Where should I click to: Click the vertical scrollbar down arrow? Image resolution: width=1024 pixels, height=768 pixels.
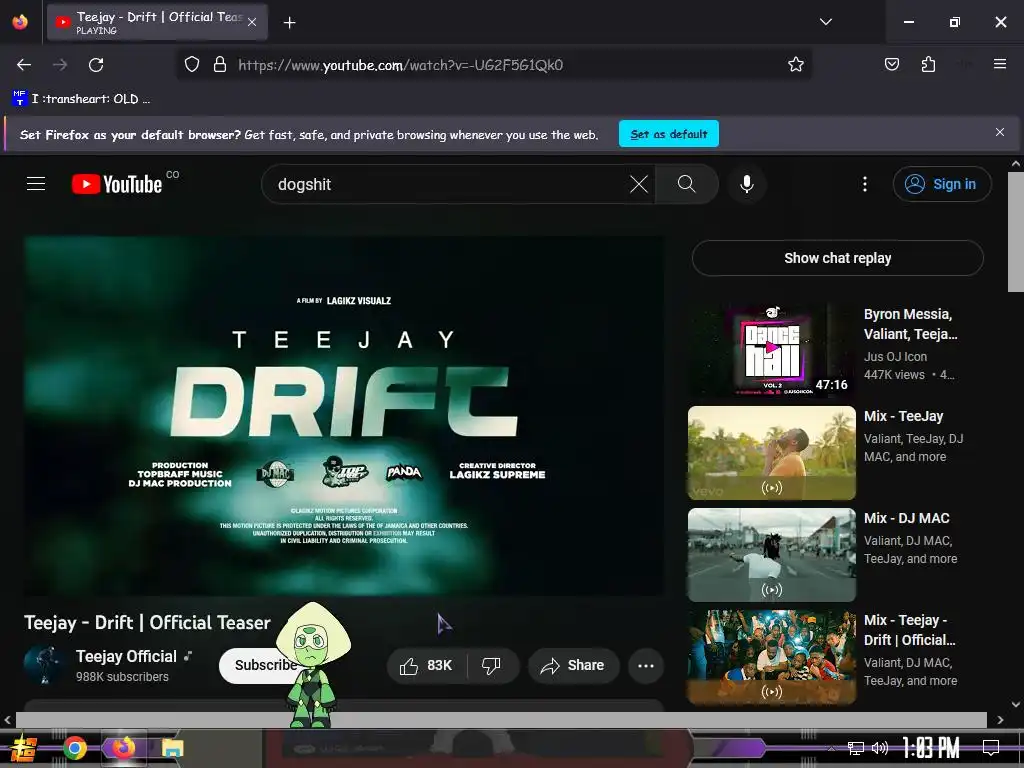(1016, 704)
